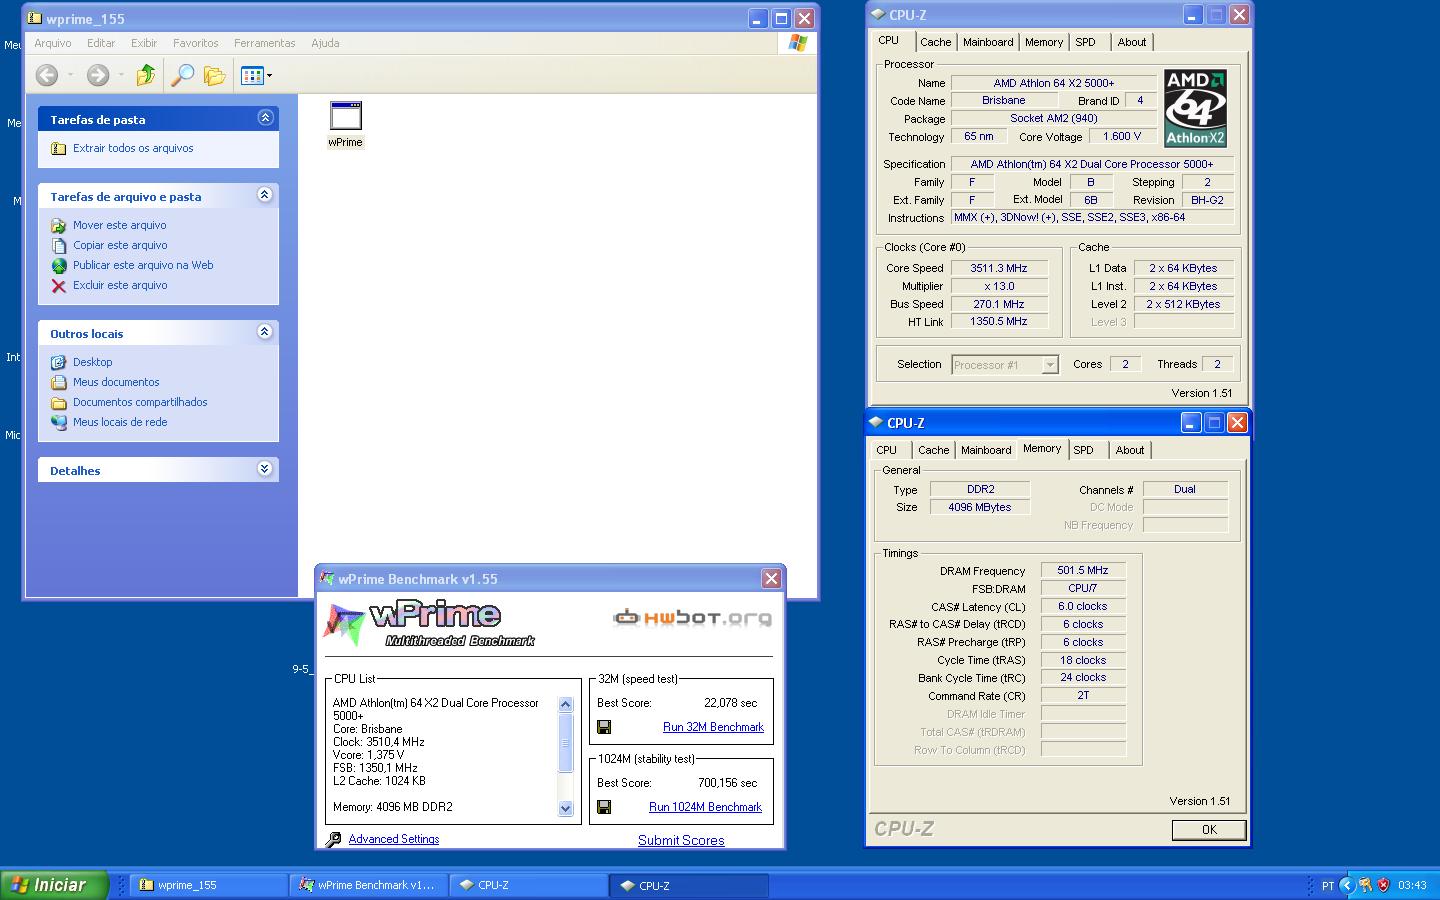Open the Processor #1 selection dropdown

tap(1050, 365)
